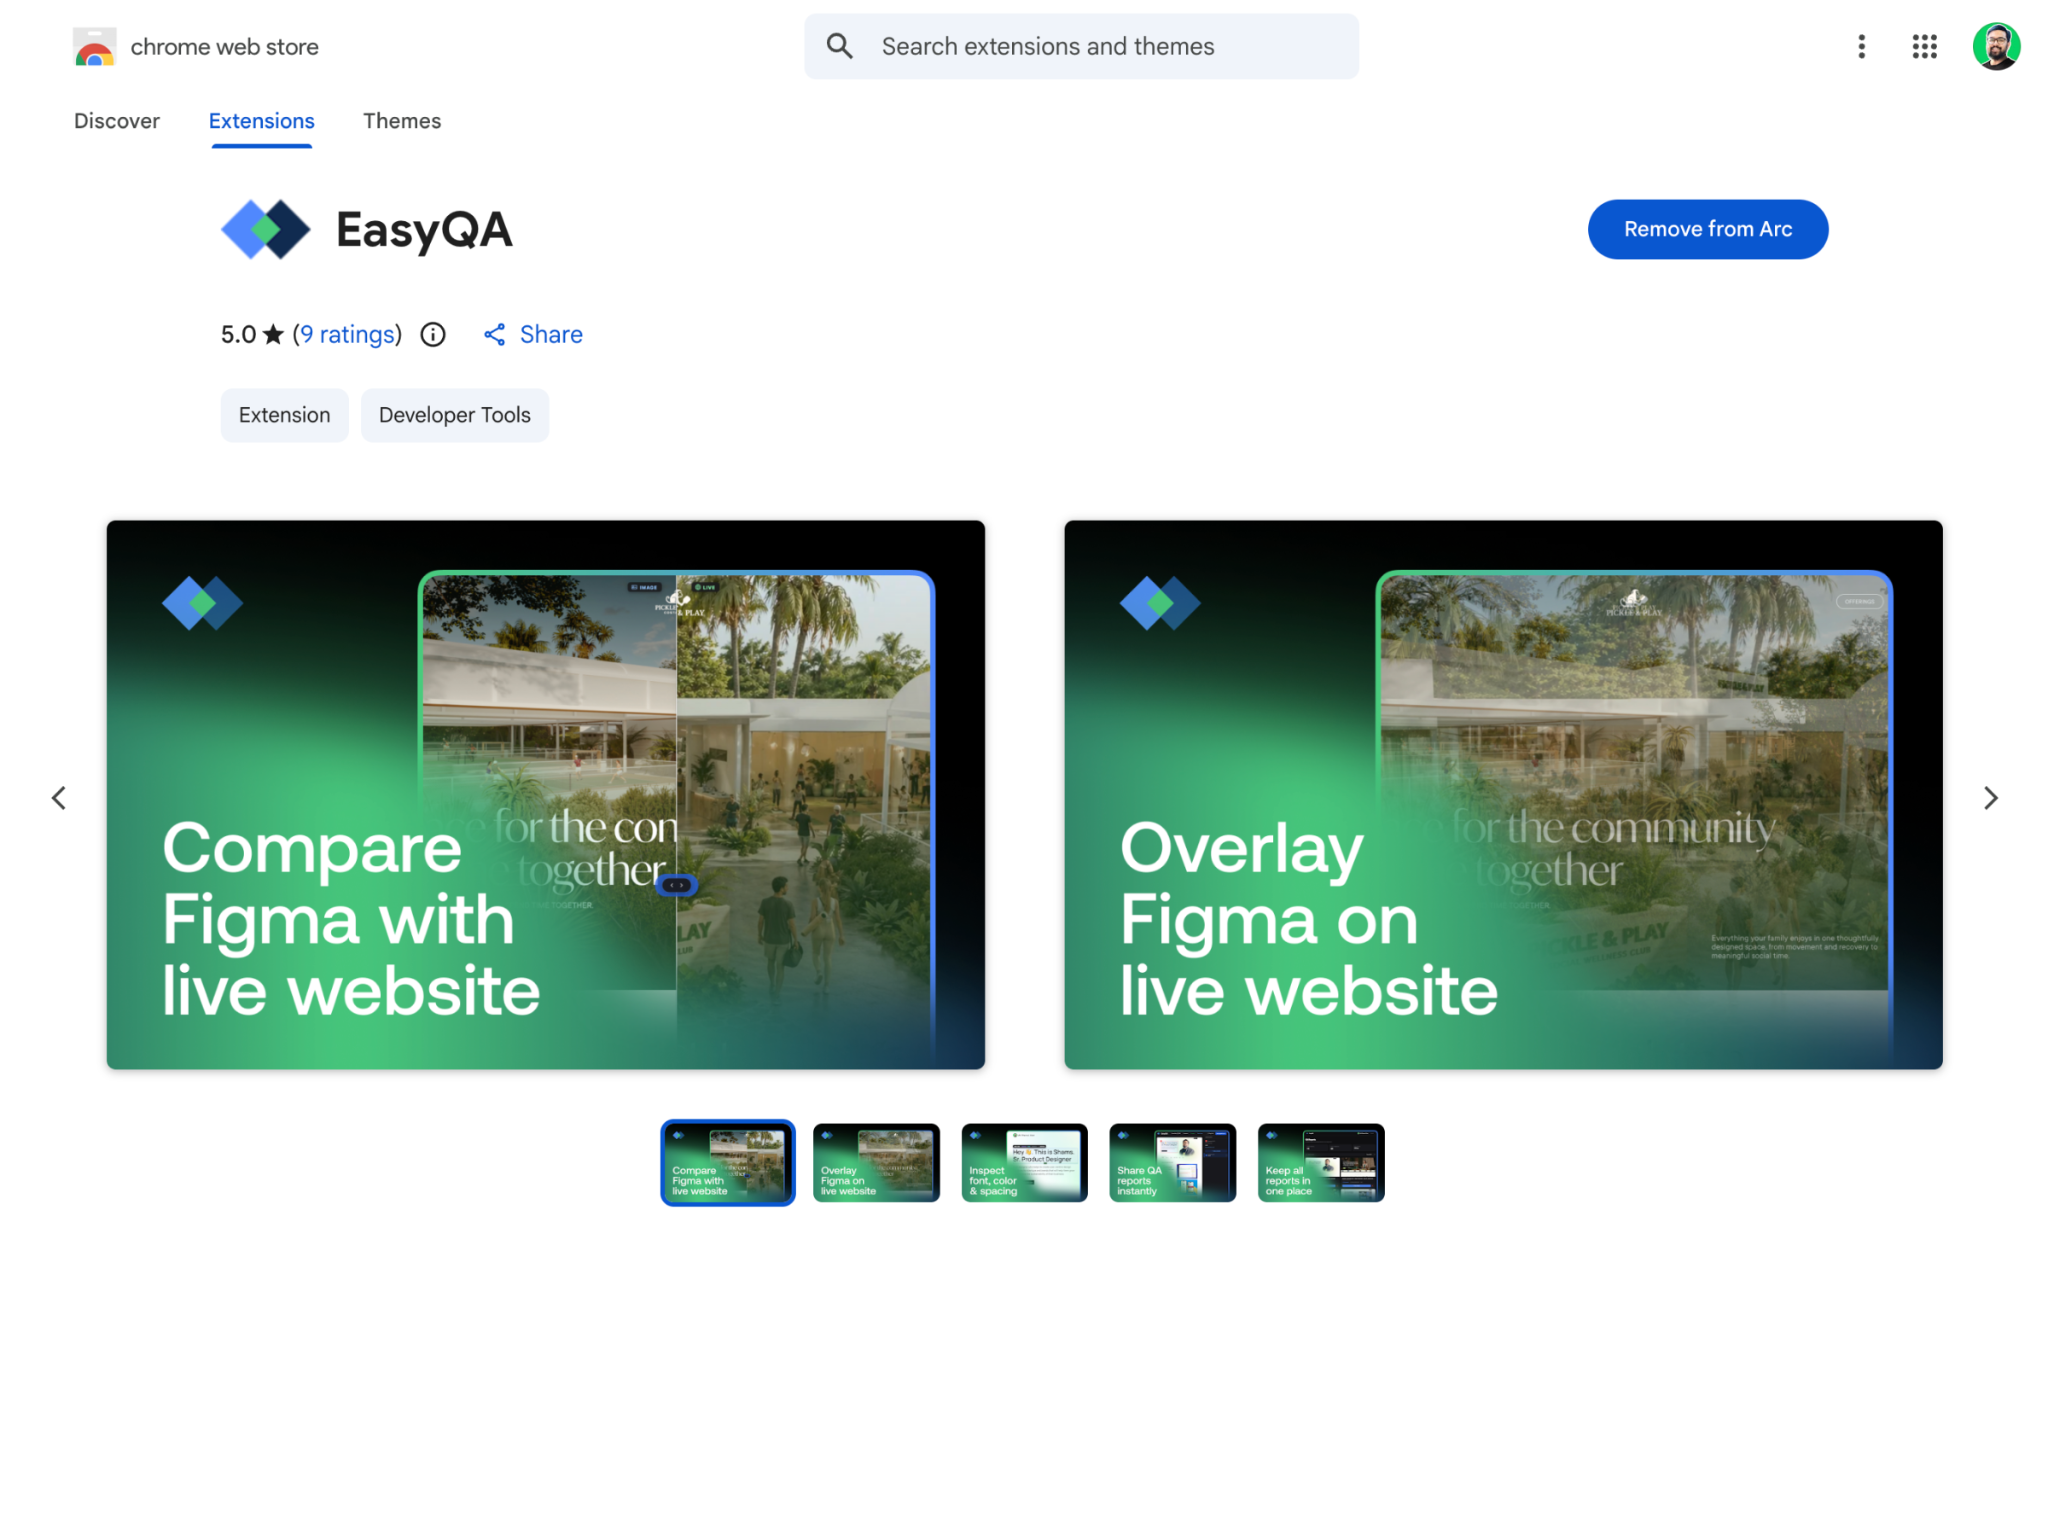The height and width of the screenshot is (1536, 2048).
Task: Click Remove from Arc button
Action: 1707,229
